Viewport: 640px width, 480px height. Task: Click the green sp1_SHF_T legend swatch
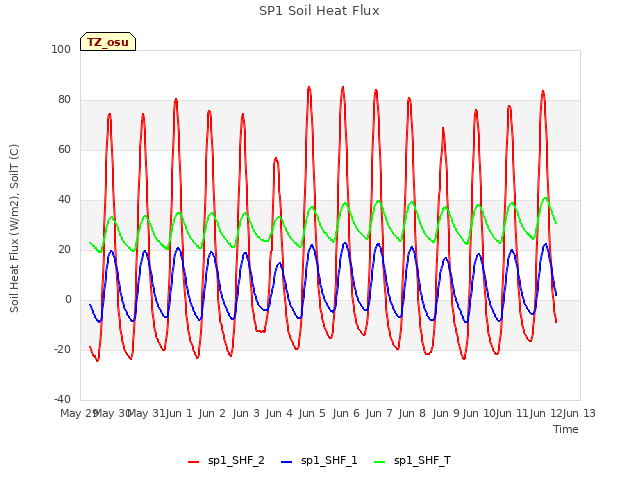380,462
